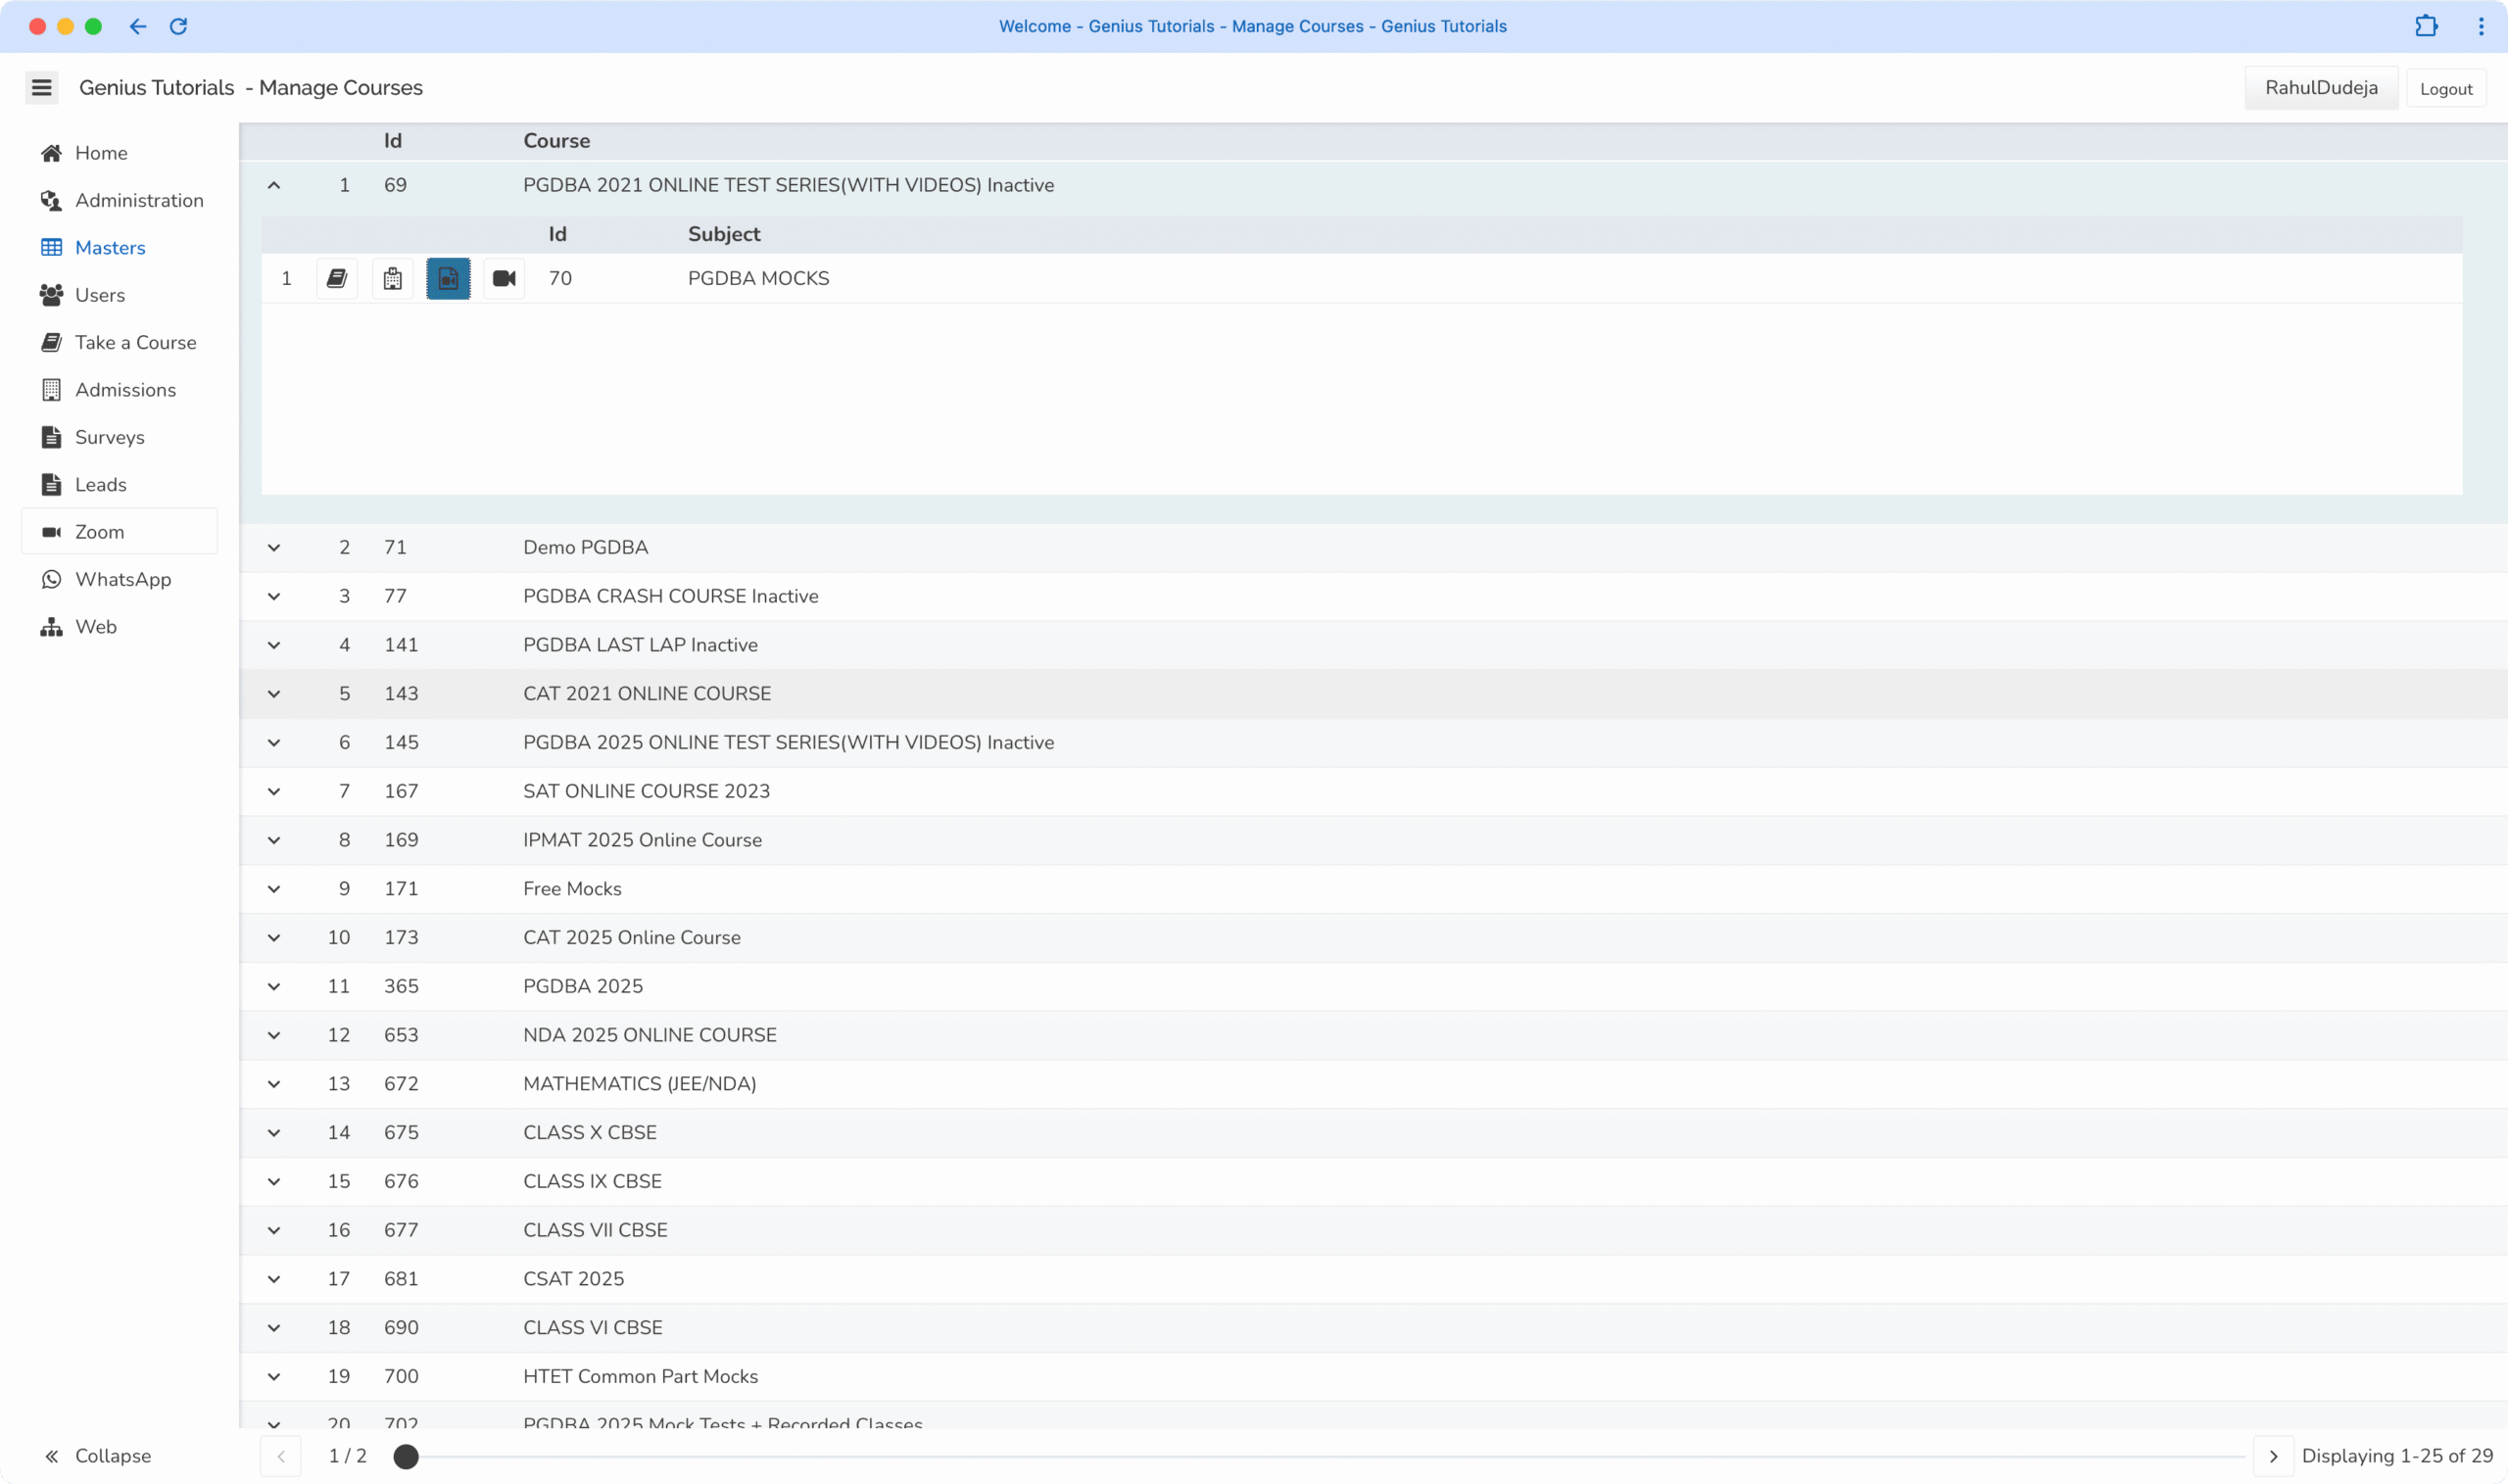Select Zoom in the sidebar menu

[99, 532]
